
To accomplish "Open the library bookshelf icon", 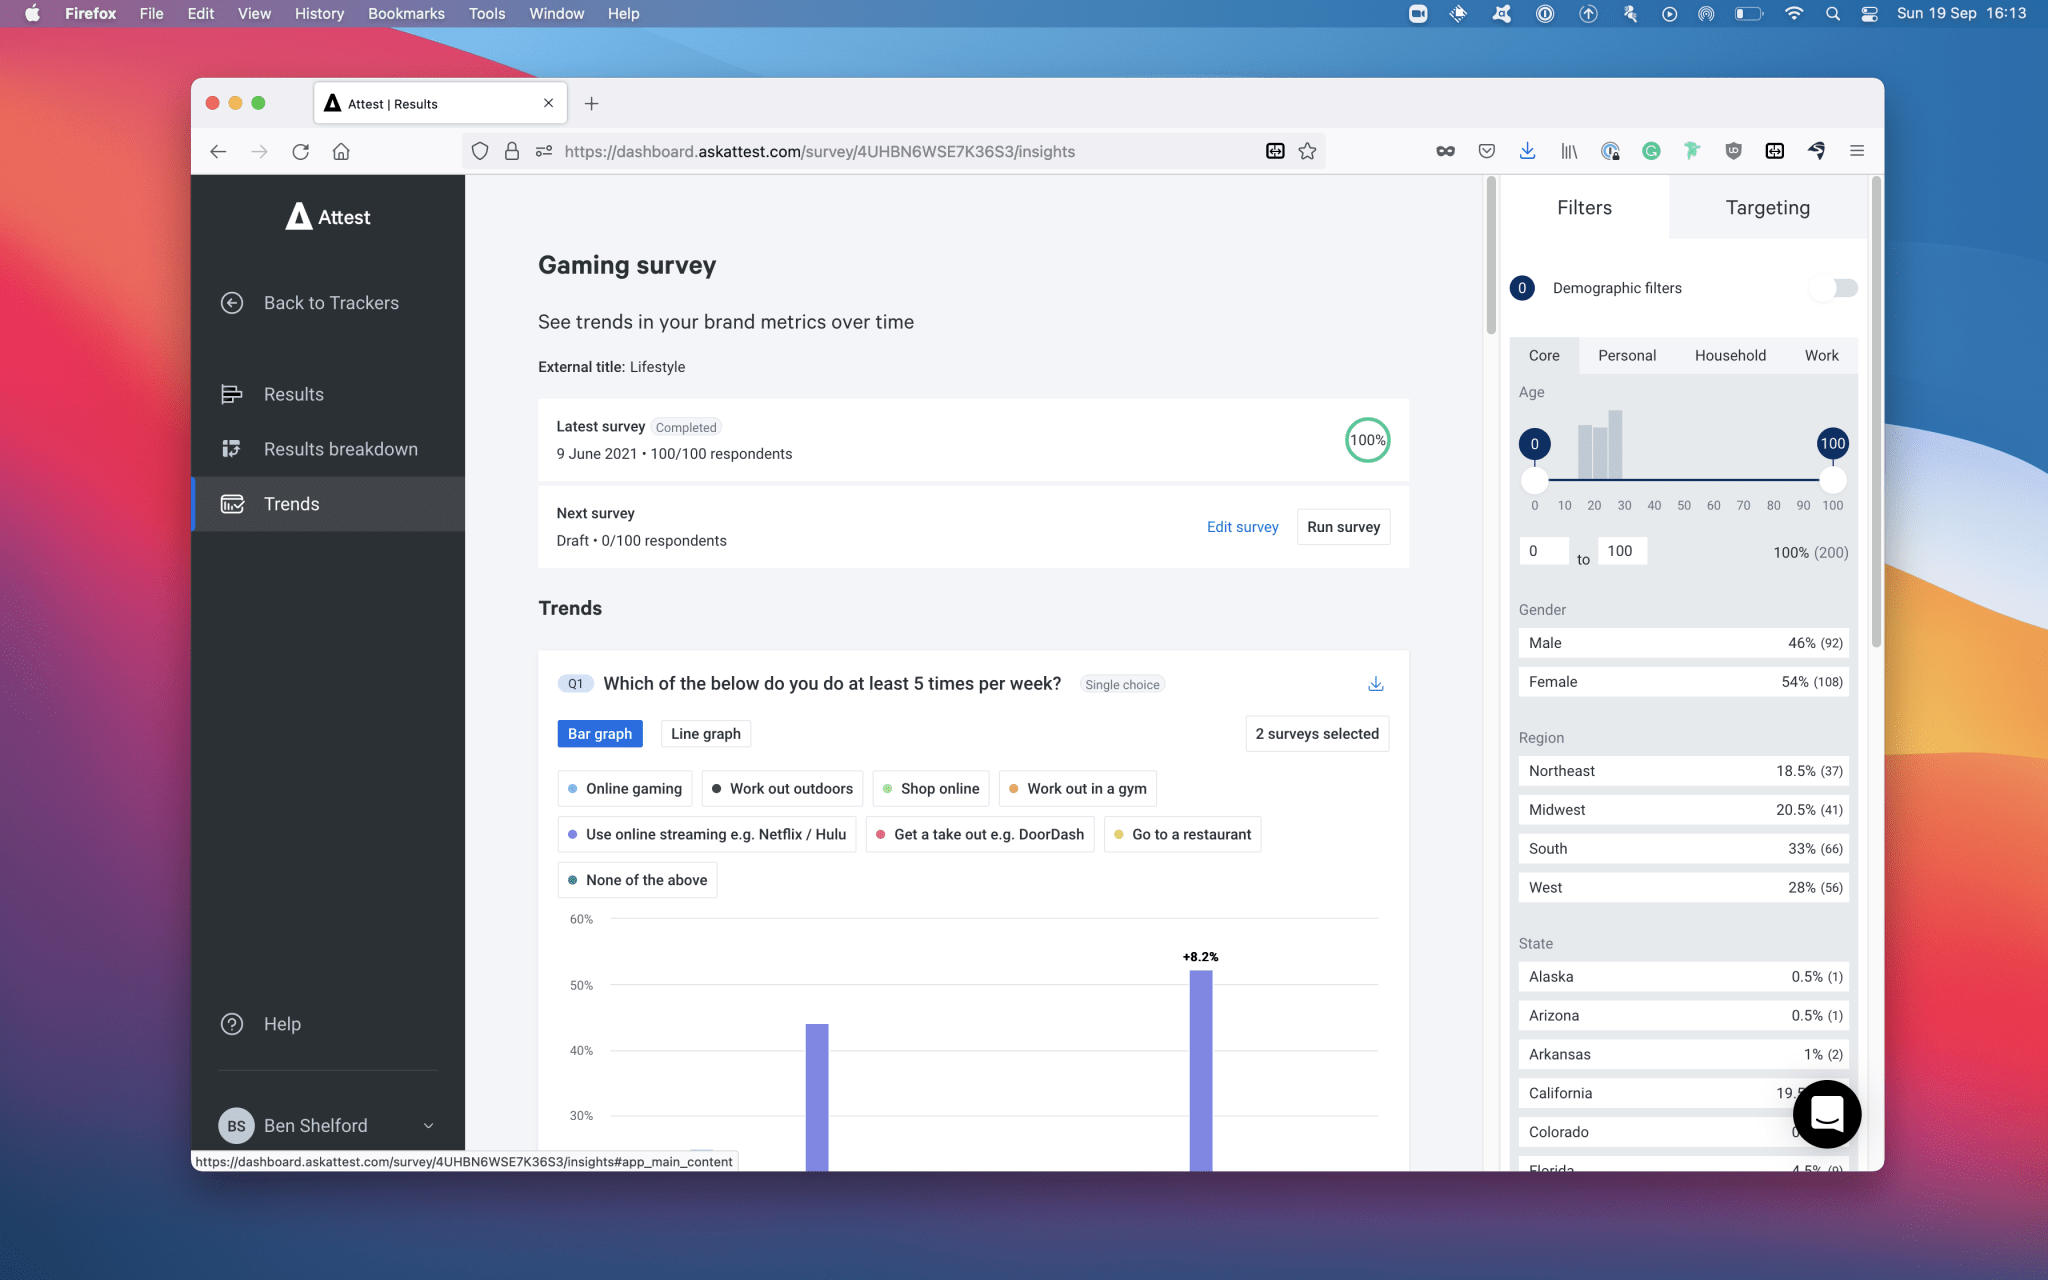I will pyautogui.click(x=1569, y=151).
